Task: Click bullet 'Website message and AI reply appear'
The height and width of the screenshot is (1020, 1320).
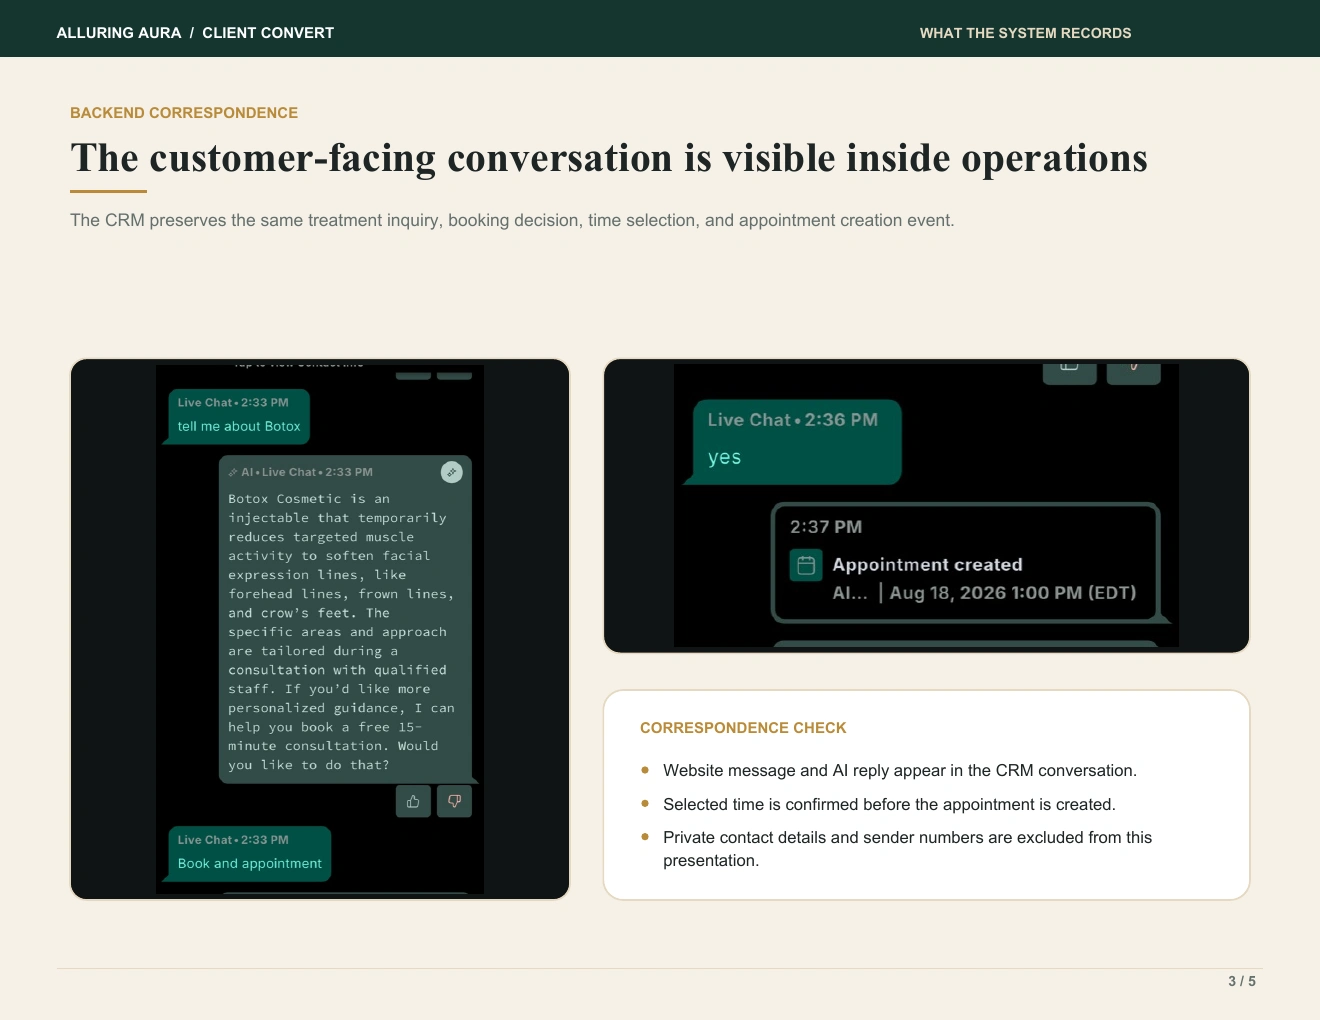Action: (x=899, y=770)
